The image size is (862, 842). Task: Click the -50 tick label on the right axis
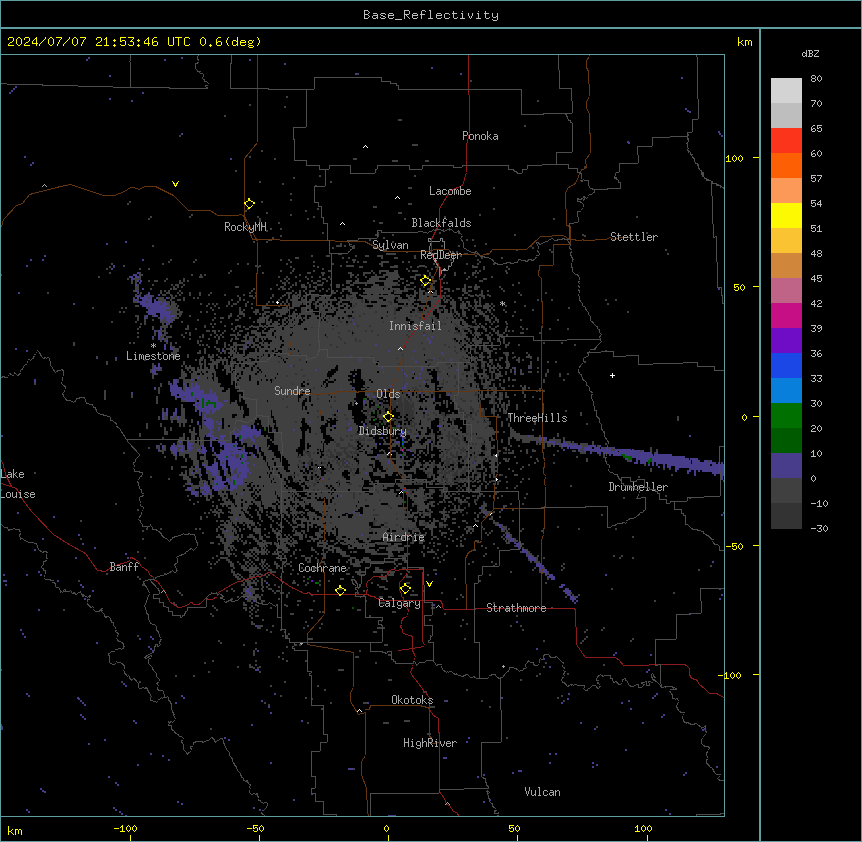(x=734, y=546)
